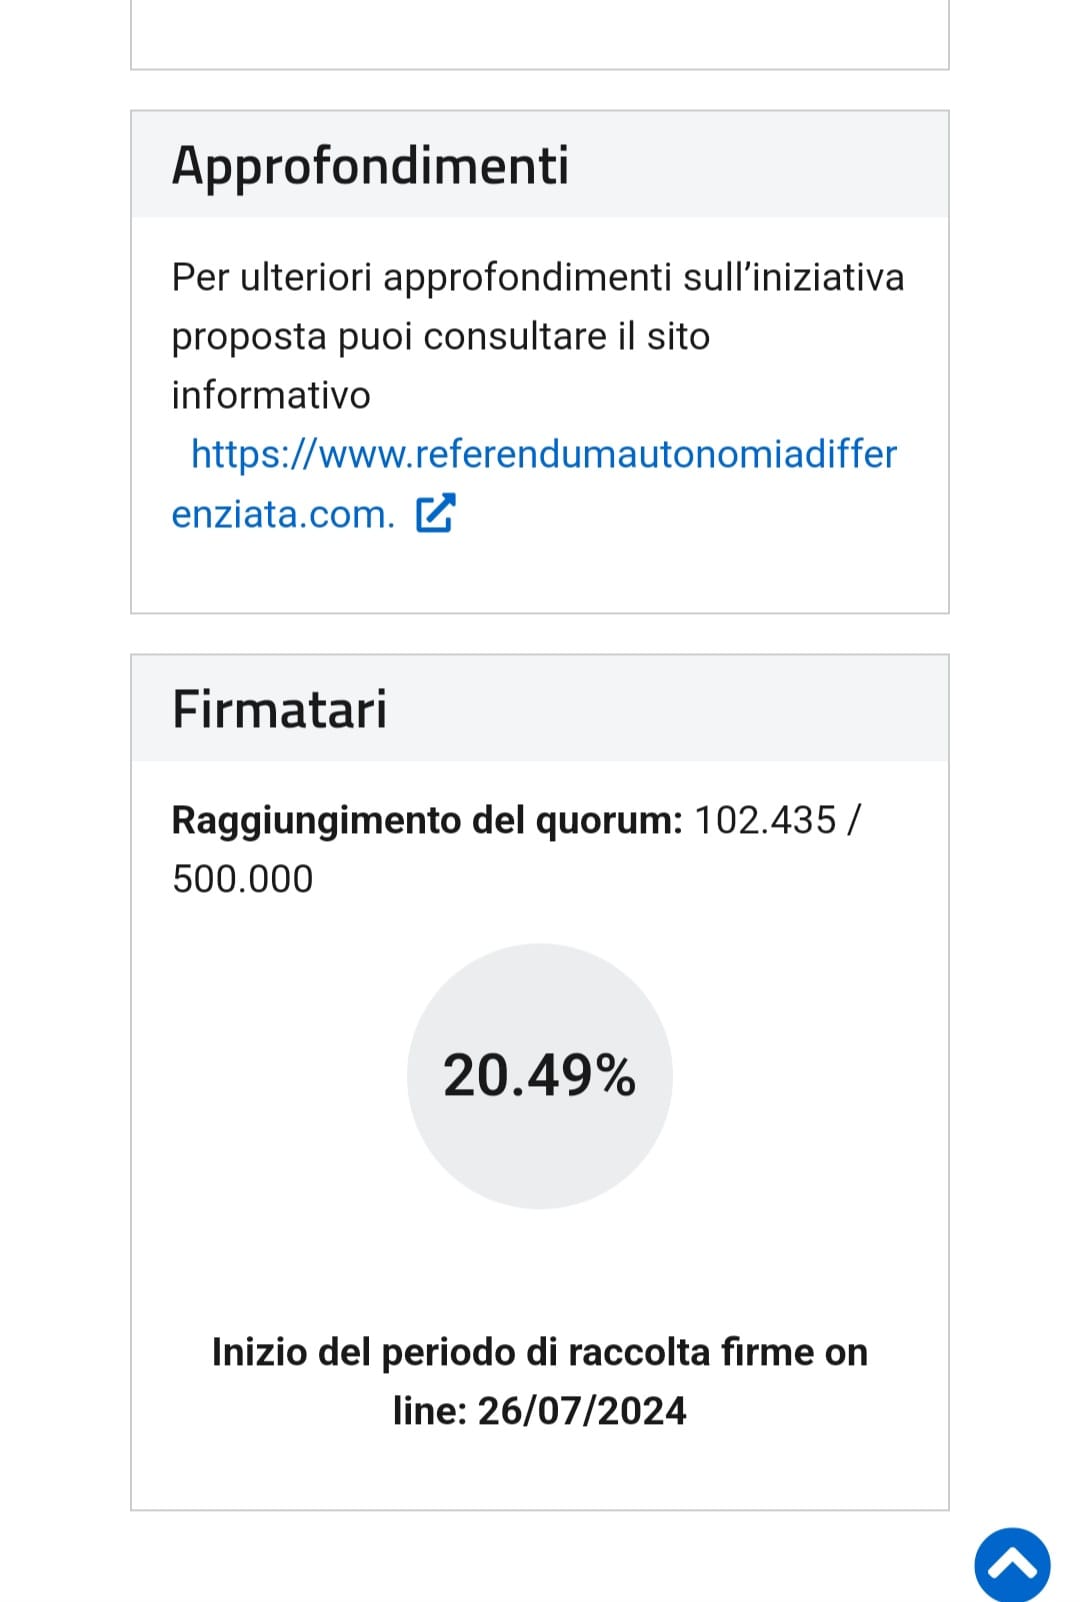Click "proposta puoi consultare il sito" text
Screen dimensions: 1080x1602
[440, 337]
